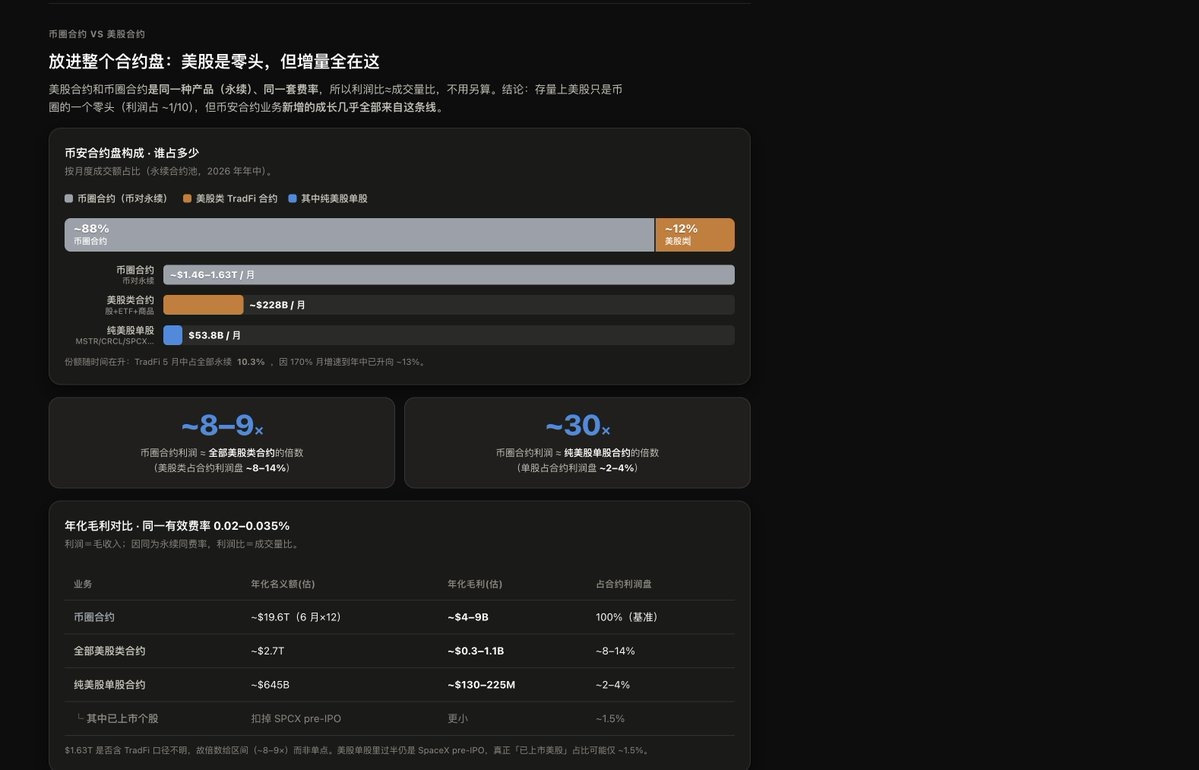Click the section label 币圈合约 VS 美股合约
The height and width of the screenshot is (770, 1199).
pos(96,34)
